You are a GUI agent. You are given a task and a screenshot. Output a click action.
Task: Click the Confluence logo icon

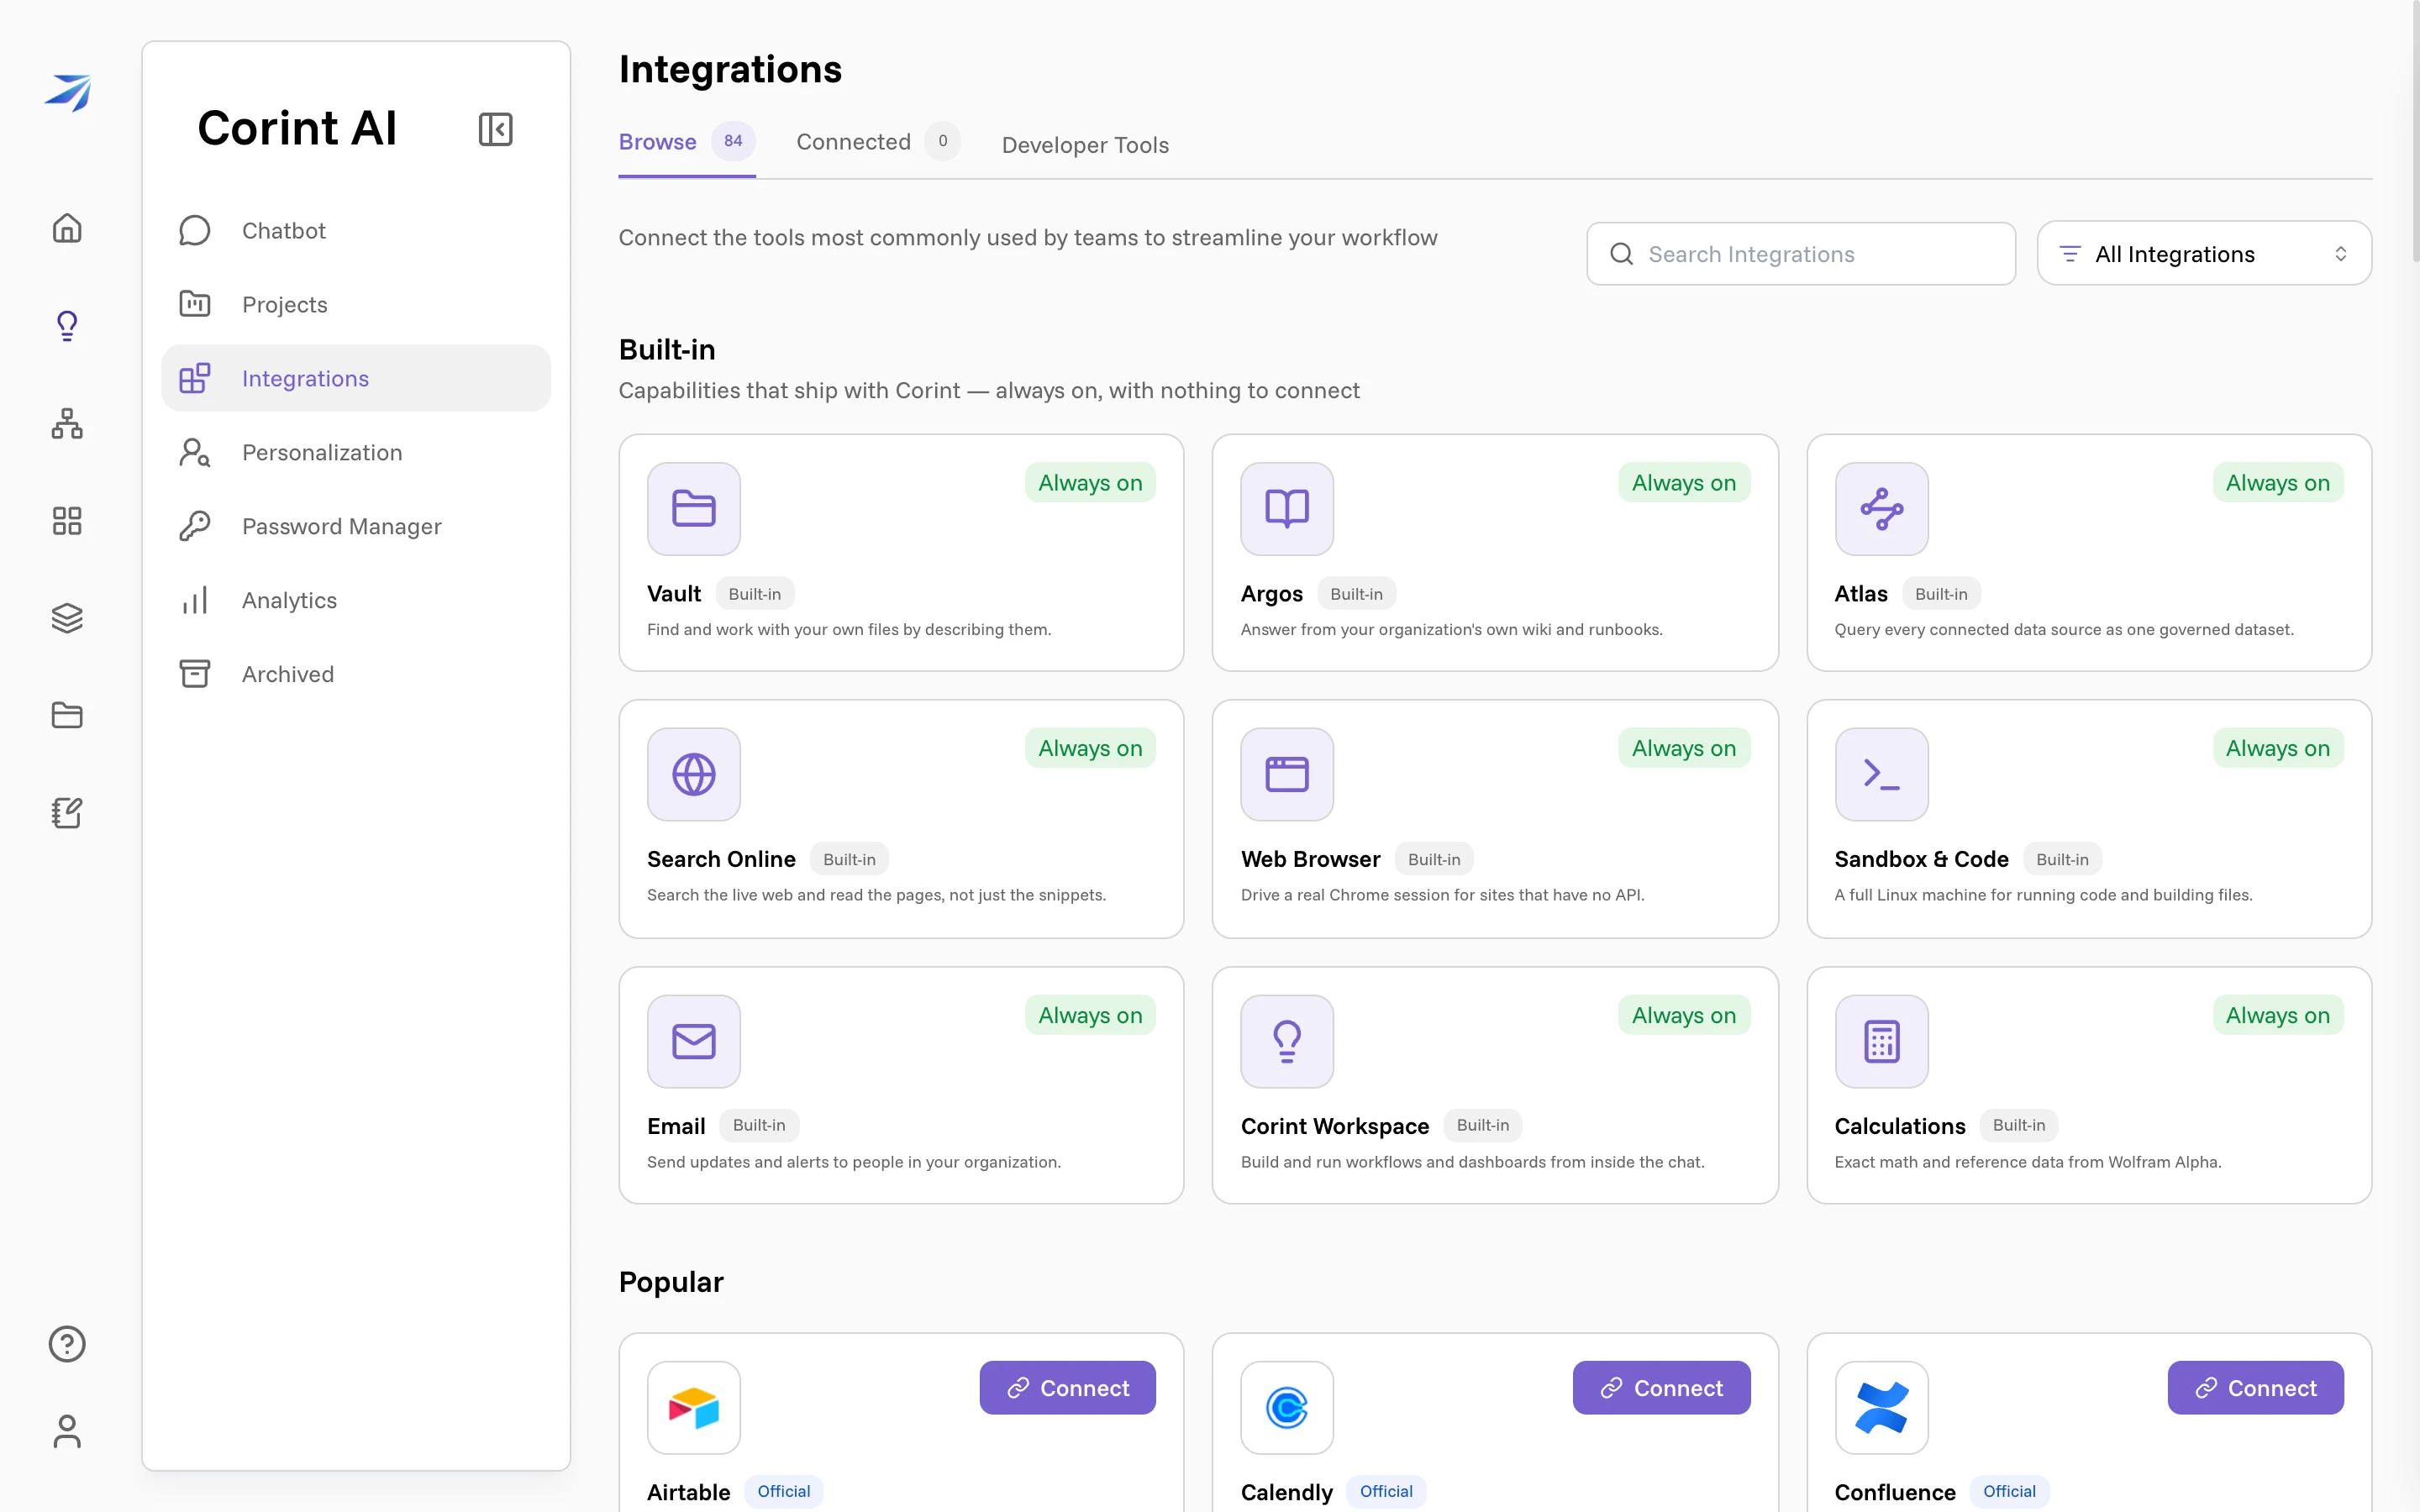tap(1881, 1407)
